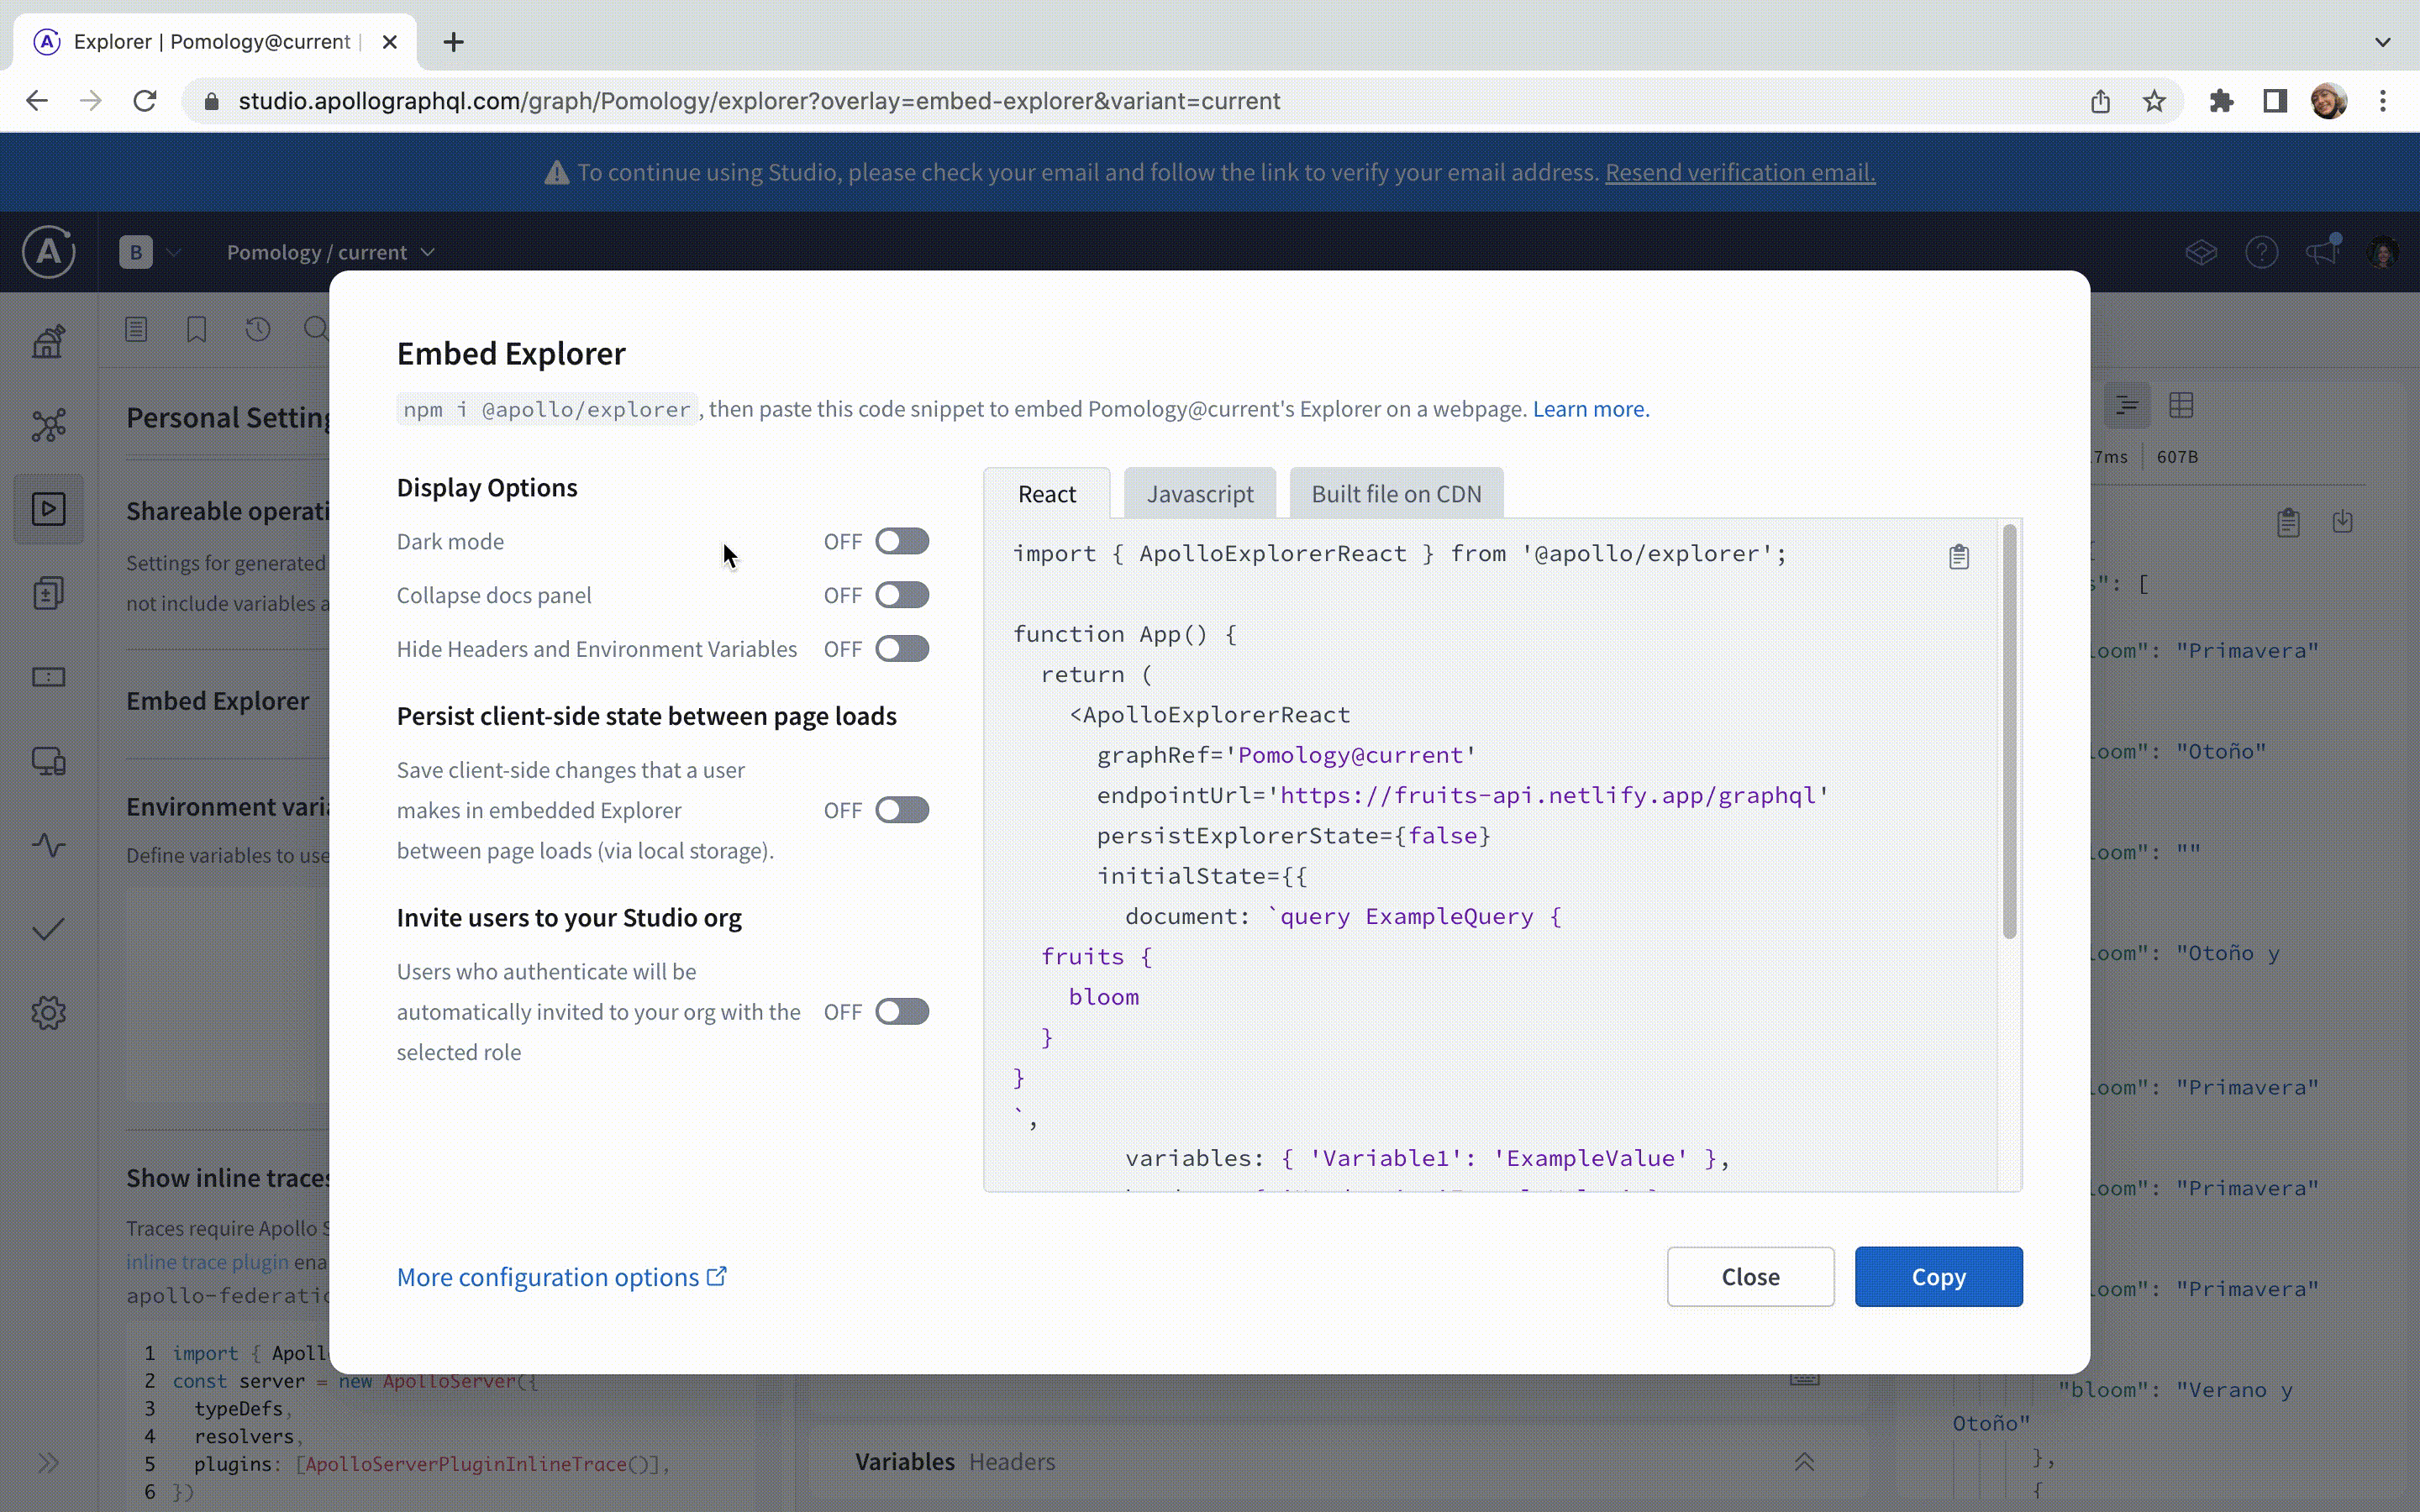Open the Settings gear icon in sidebar
The image size is (2420, 1512).
point(48,1013)
